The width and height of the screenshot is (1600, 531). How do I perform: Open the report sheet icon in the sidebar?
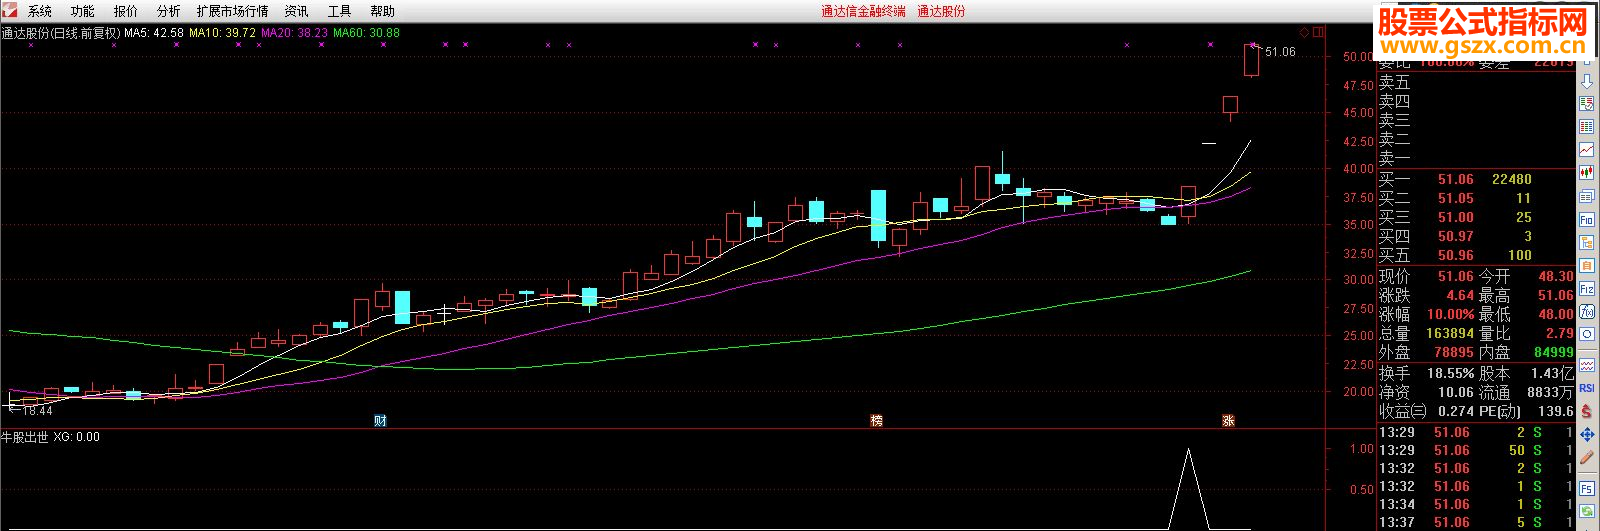1587,104
